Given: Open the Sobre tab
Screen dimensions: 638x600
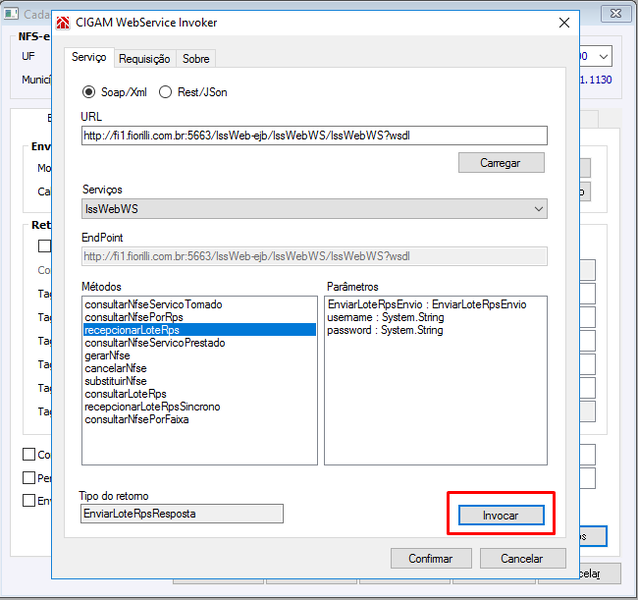Looking at the screenshot, I should pyautogui.click(x=196, y=59).
